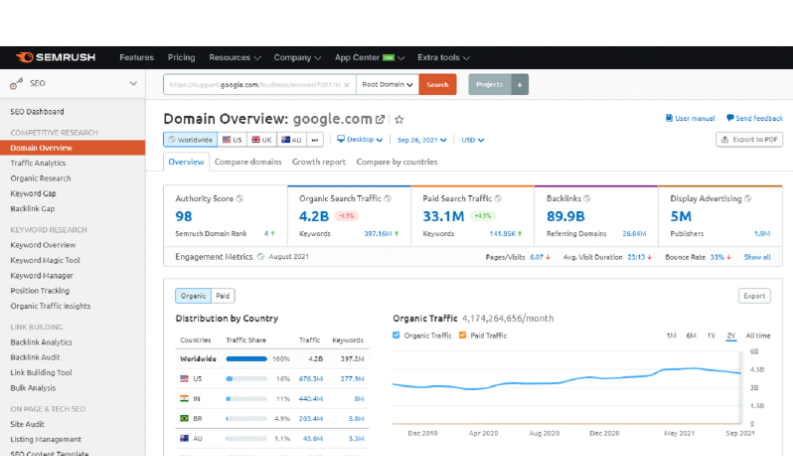Viewport: 793px width, 456px height.
Task: Open Organic Research in the sidebar
Action: [x=40, y=178]
